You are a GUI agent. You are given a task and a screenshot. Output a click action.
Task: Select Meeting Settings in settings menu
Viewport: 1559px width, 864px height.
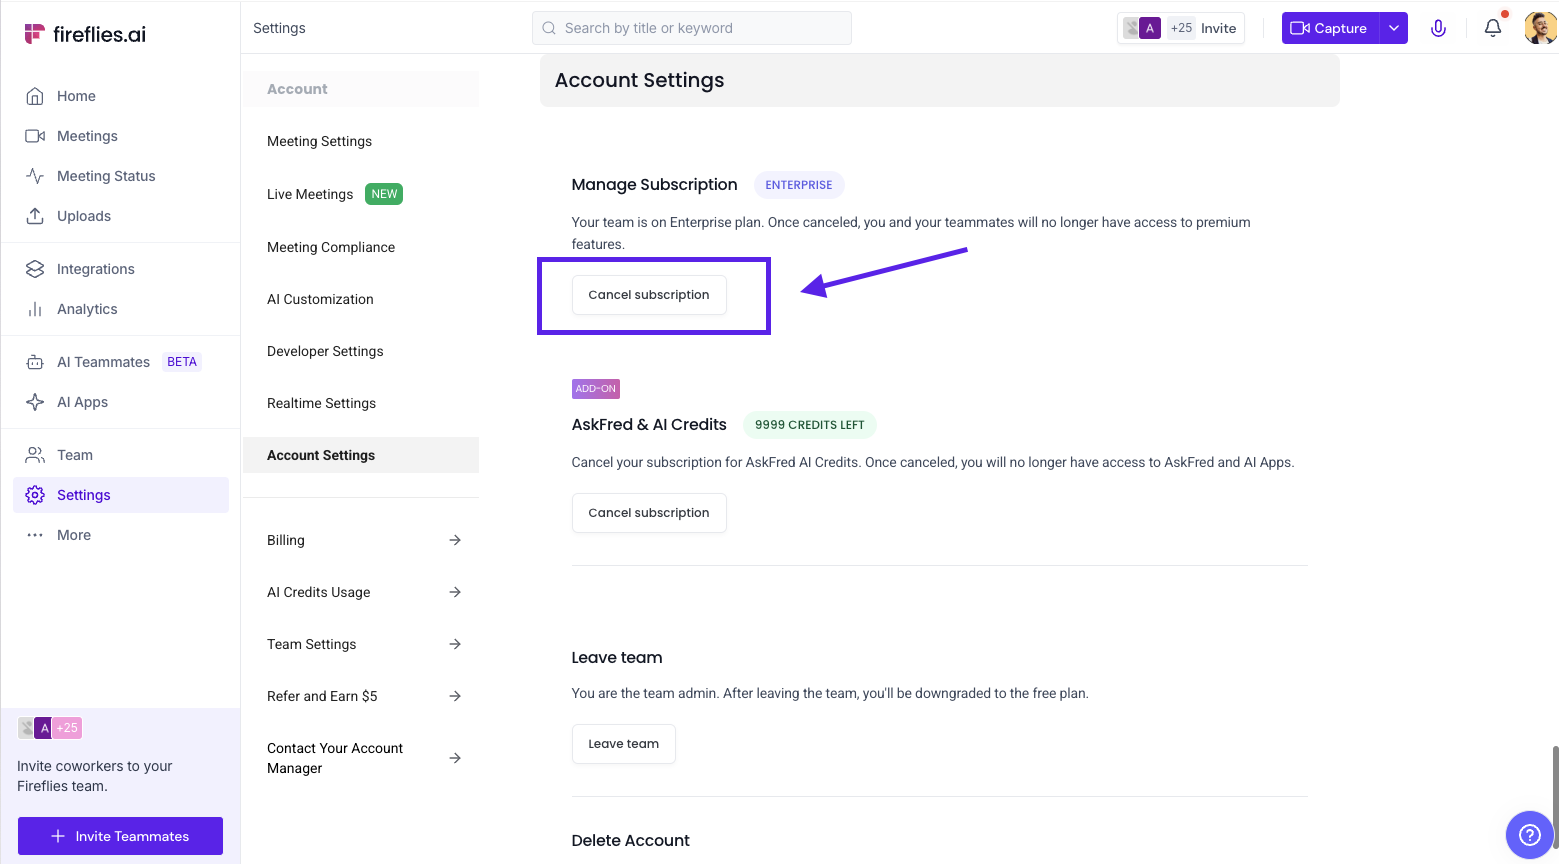click(319, 141)
